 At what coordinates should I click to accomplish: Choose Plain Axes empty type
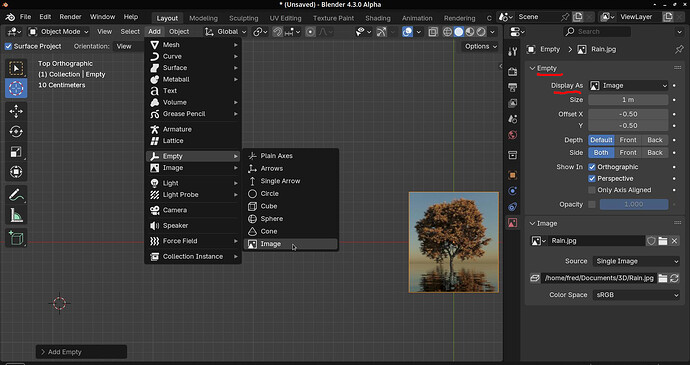[x=290, y=156]
